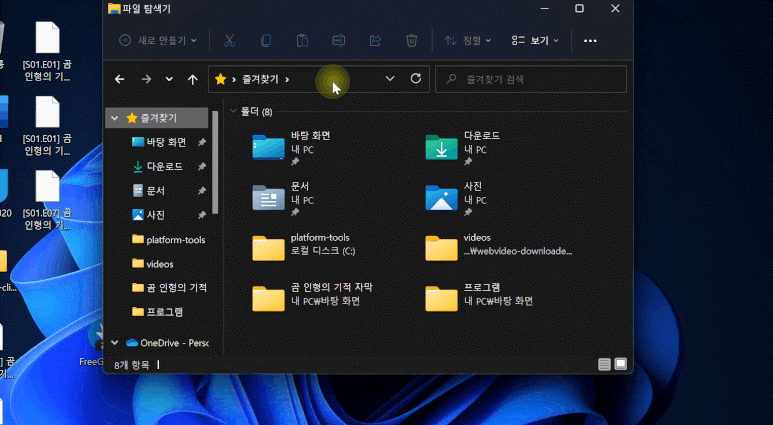Image resolution: width=773 pixels, height=425 pixels.
Task: Select 즐겨찾기 in the sidebar
Action: 158,118
